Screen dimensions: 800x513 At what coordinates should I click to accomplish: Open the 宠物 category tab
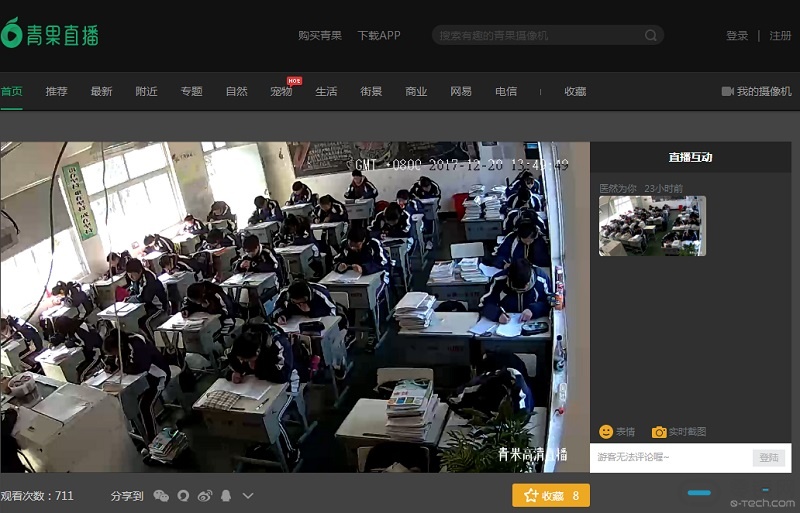(281, 91)
